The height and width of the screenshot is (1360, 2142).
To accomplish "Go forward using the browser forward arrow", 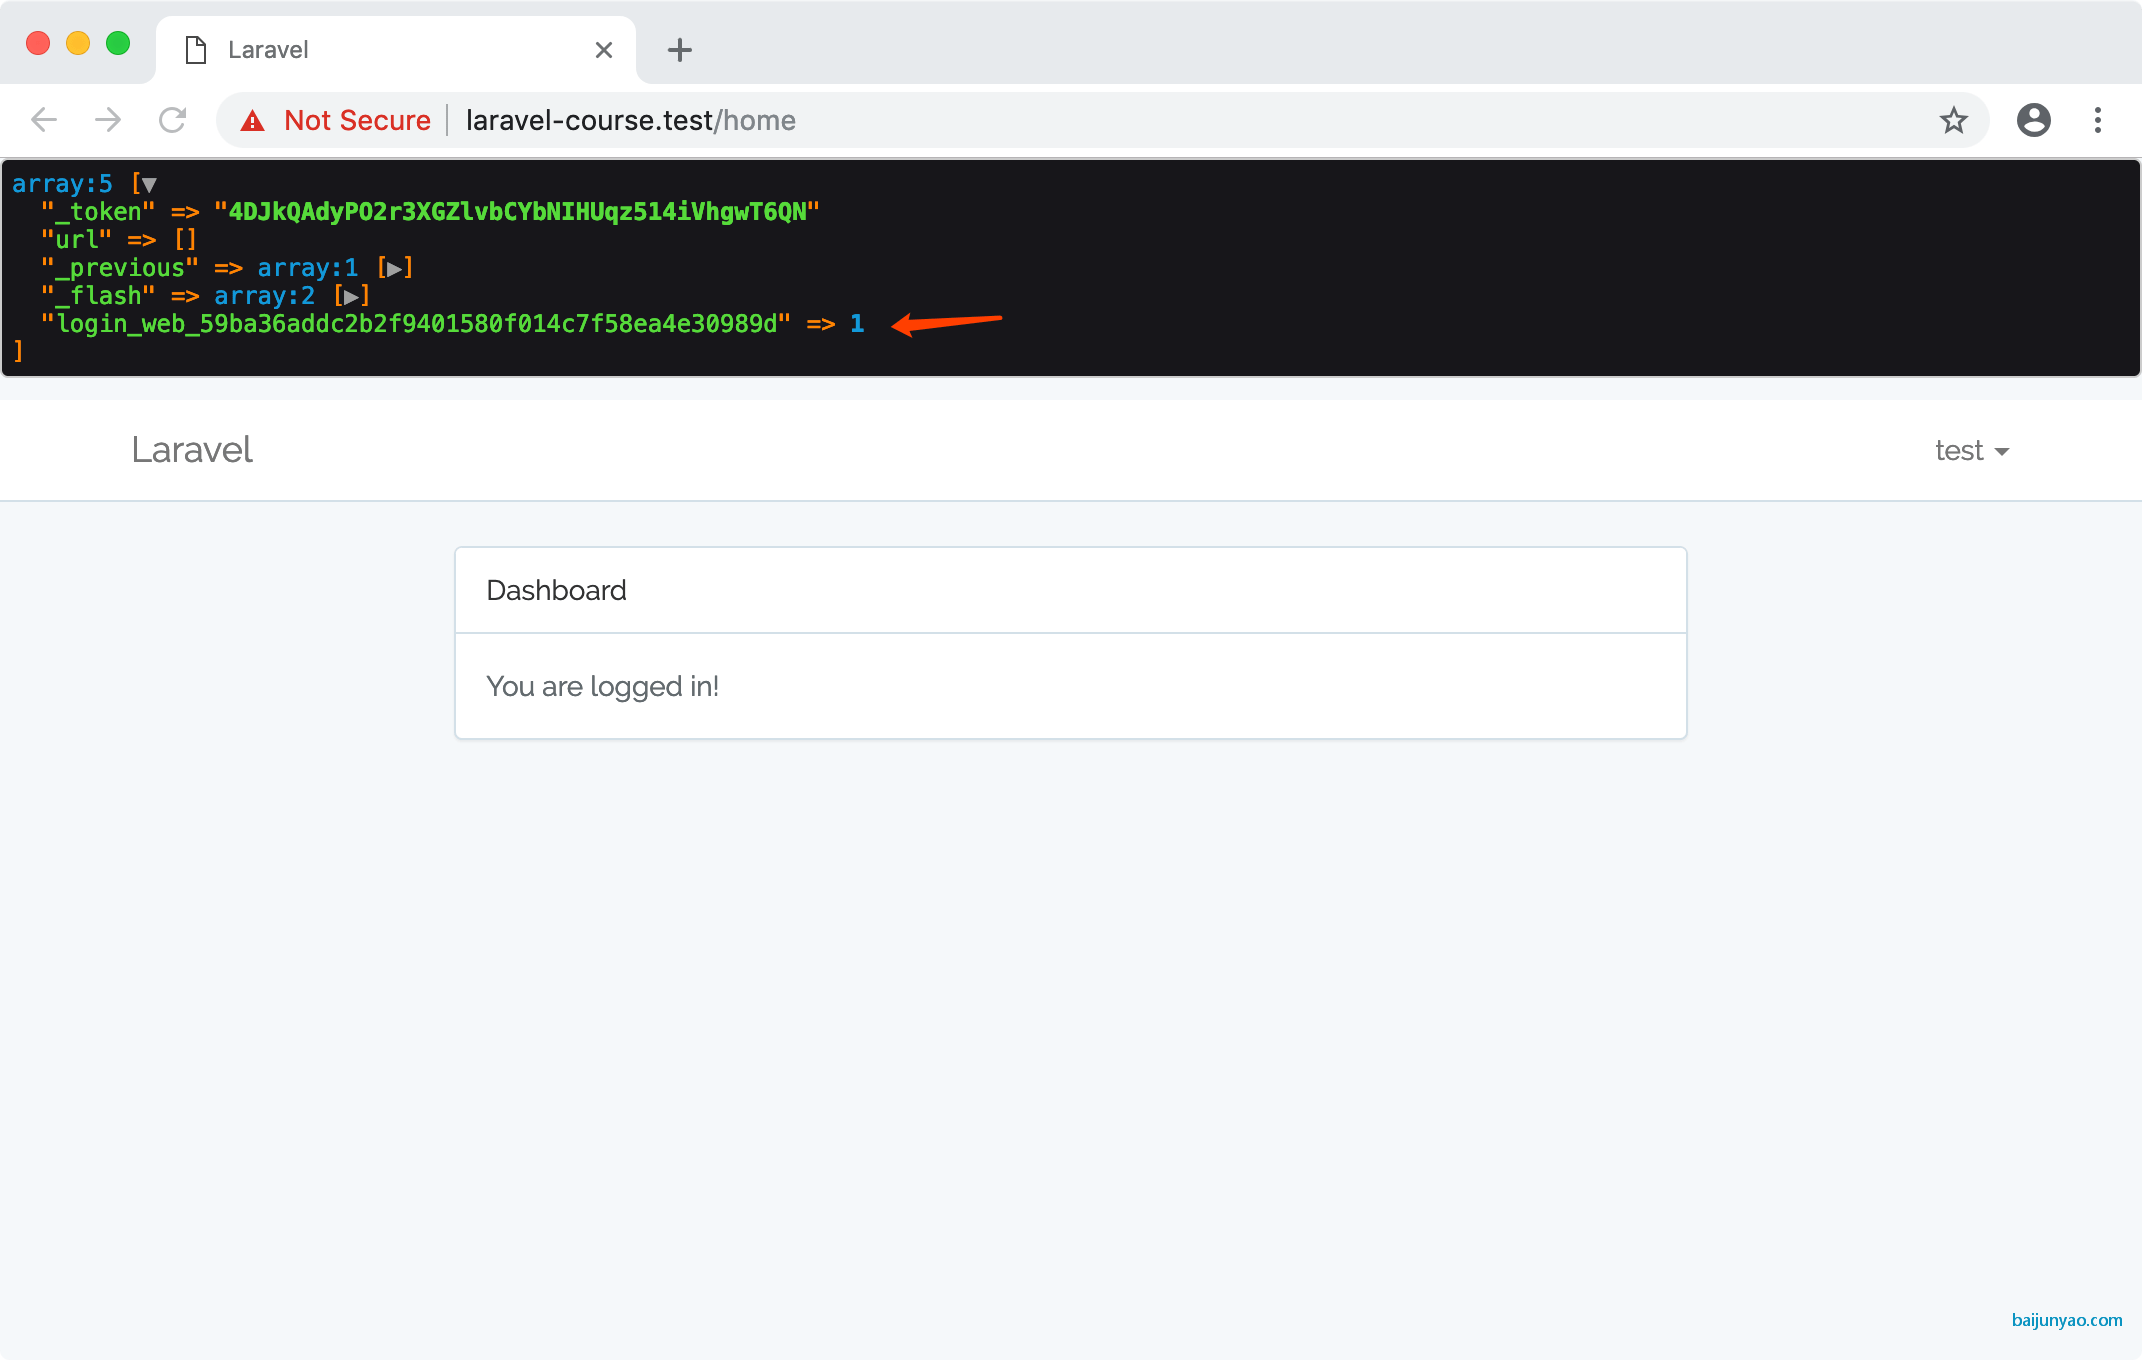I will pos(108,120).
